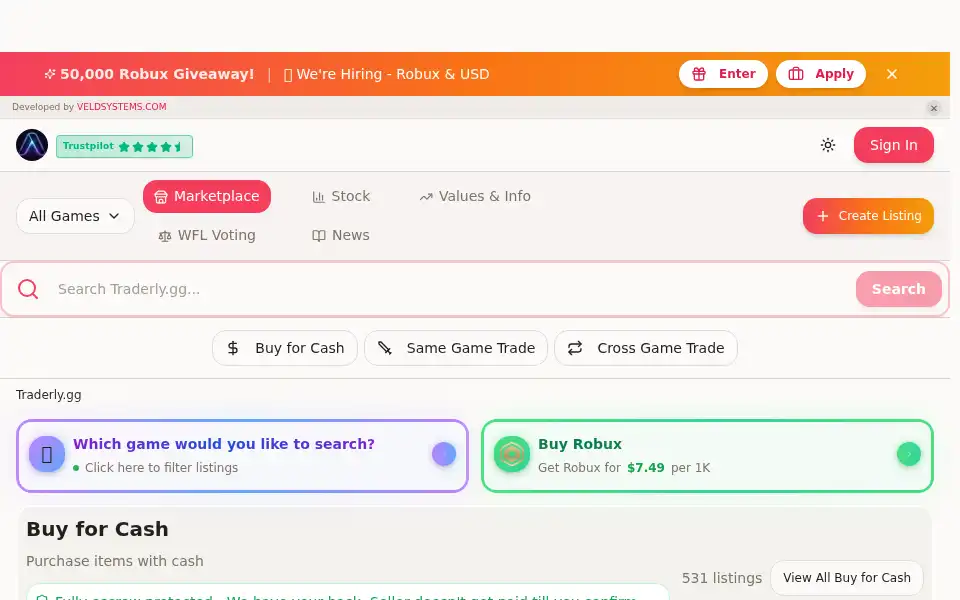Click the pink Search button
Viewport: 960px width, 600px height.
point(898,289)
